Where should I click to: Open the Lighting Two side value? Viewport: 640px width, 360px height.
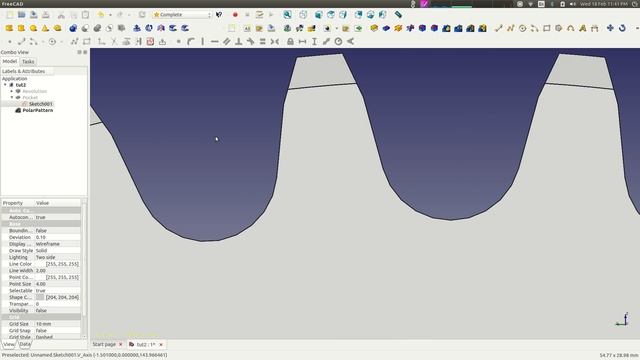pos(58,258)
